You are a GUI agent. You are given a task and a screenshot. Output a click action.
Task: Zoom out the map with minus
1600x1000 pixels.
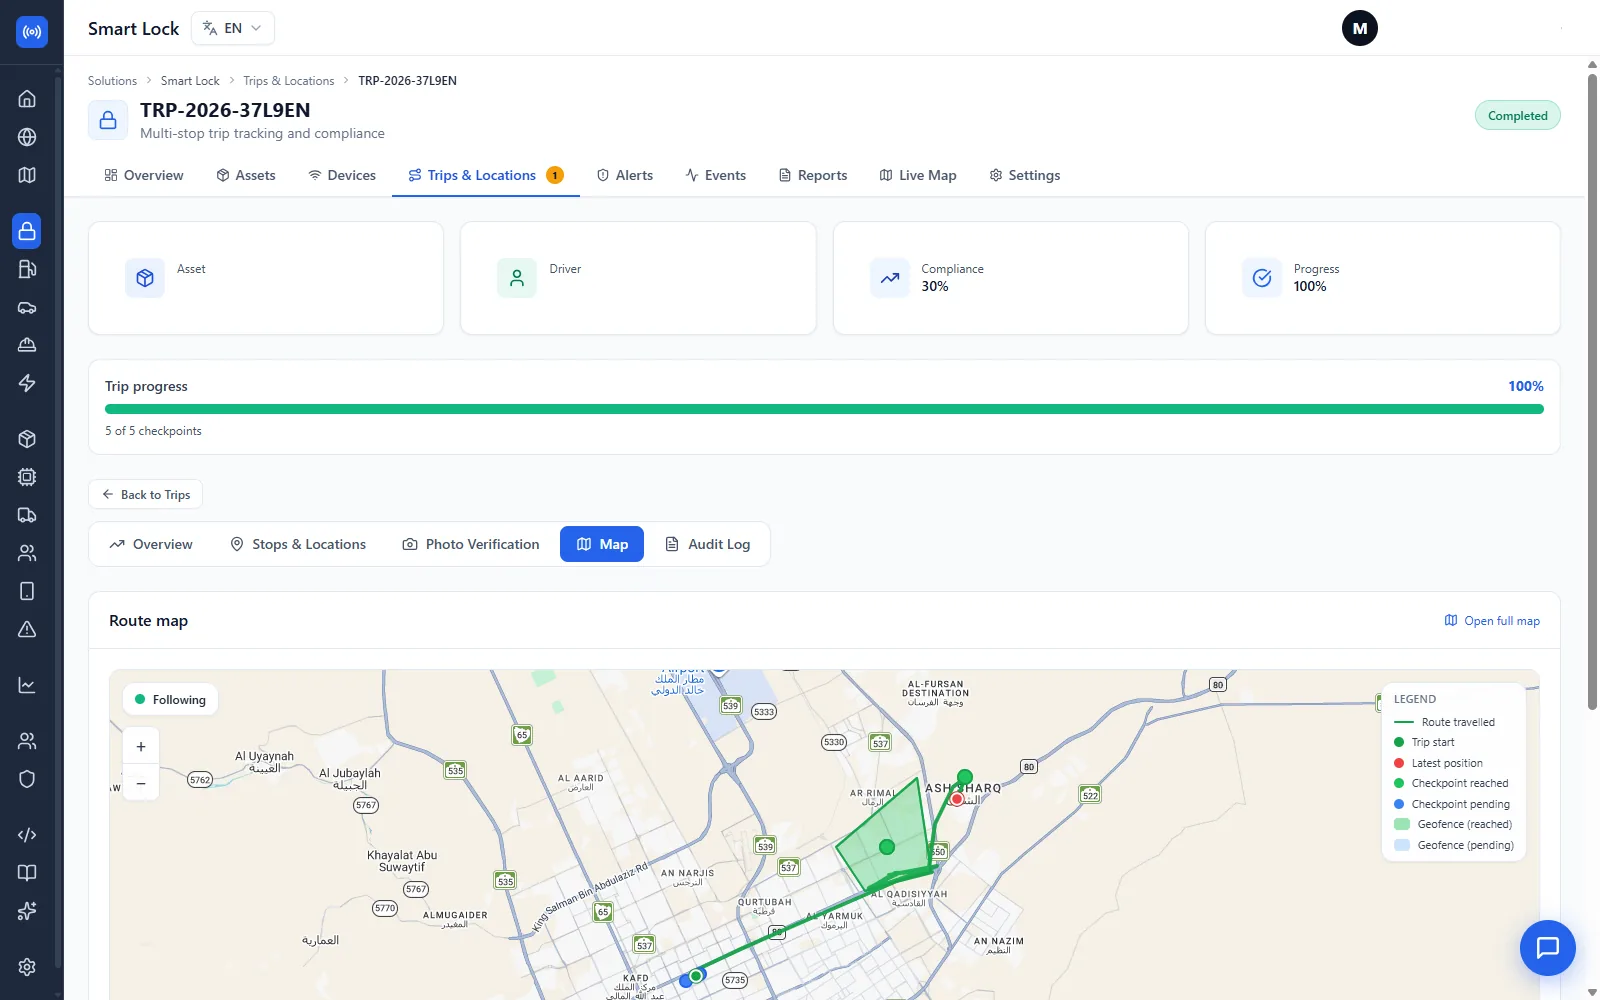coord(141,783)
